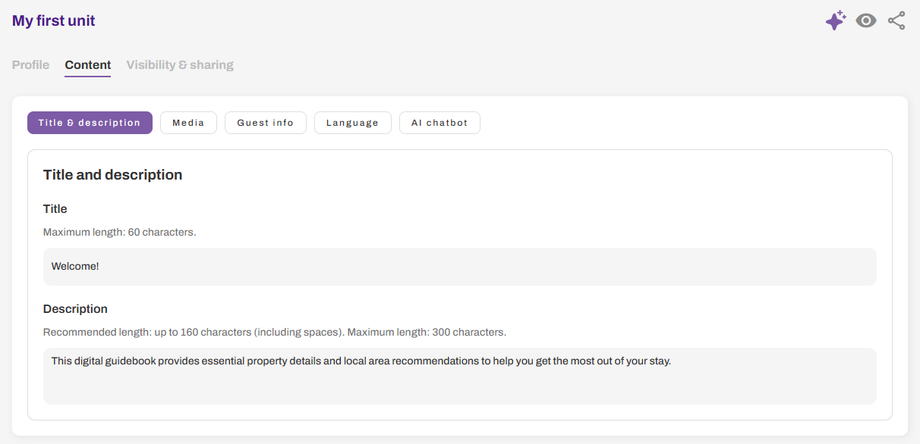Open the AI chatbot section

[439, 123]
